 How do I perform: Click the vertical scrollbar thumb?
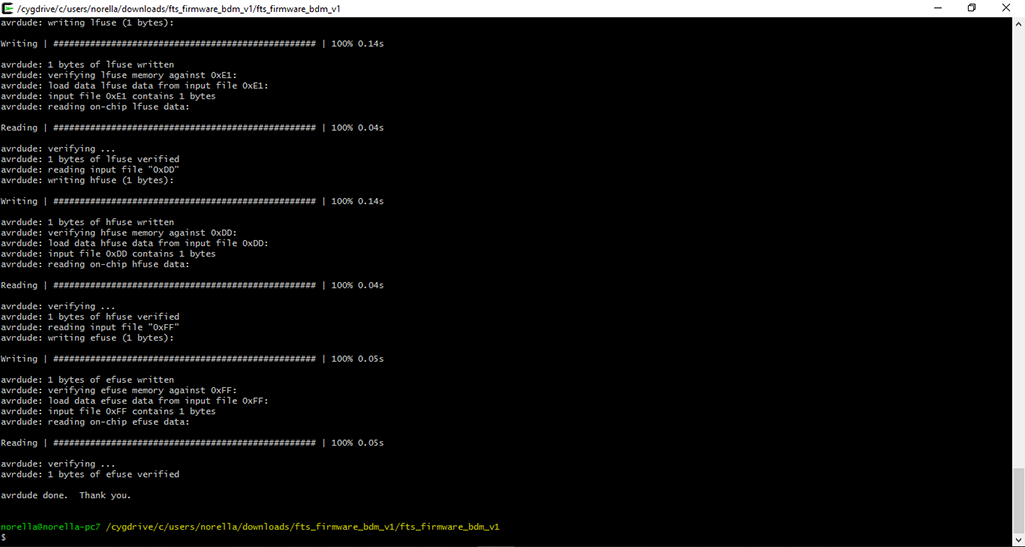click(x=1018, y=501)
